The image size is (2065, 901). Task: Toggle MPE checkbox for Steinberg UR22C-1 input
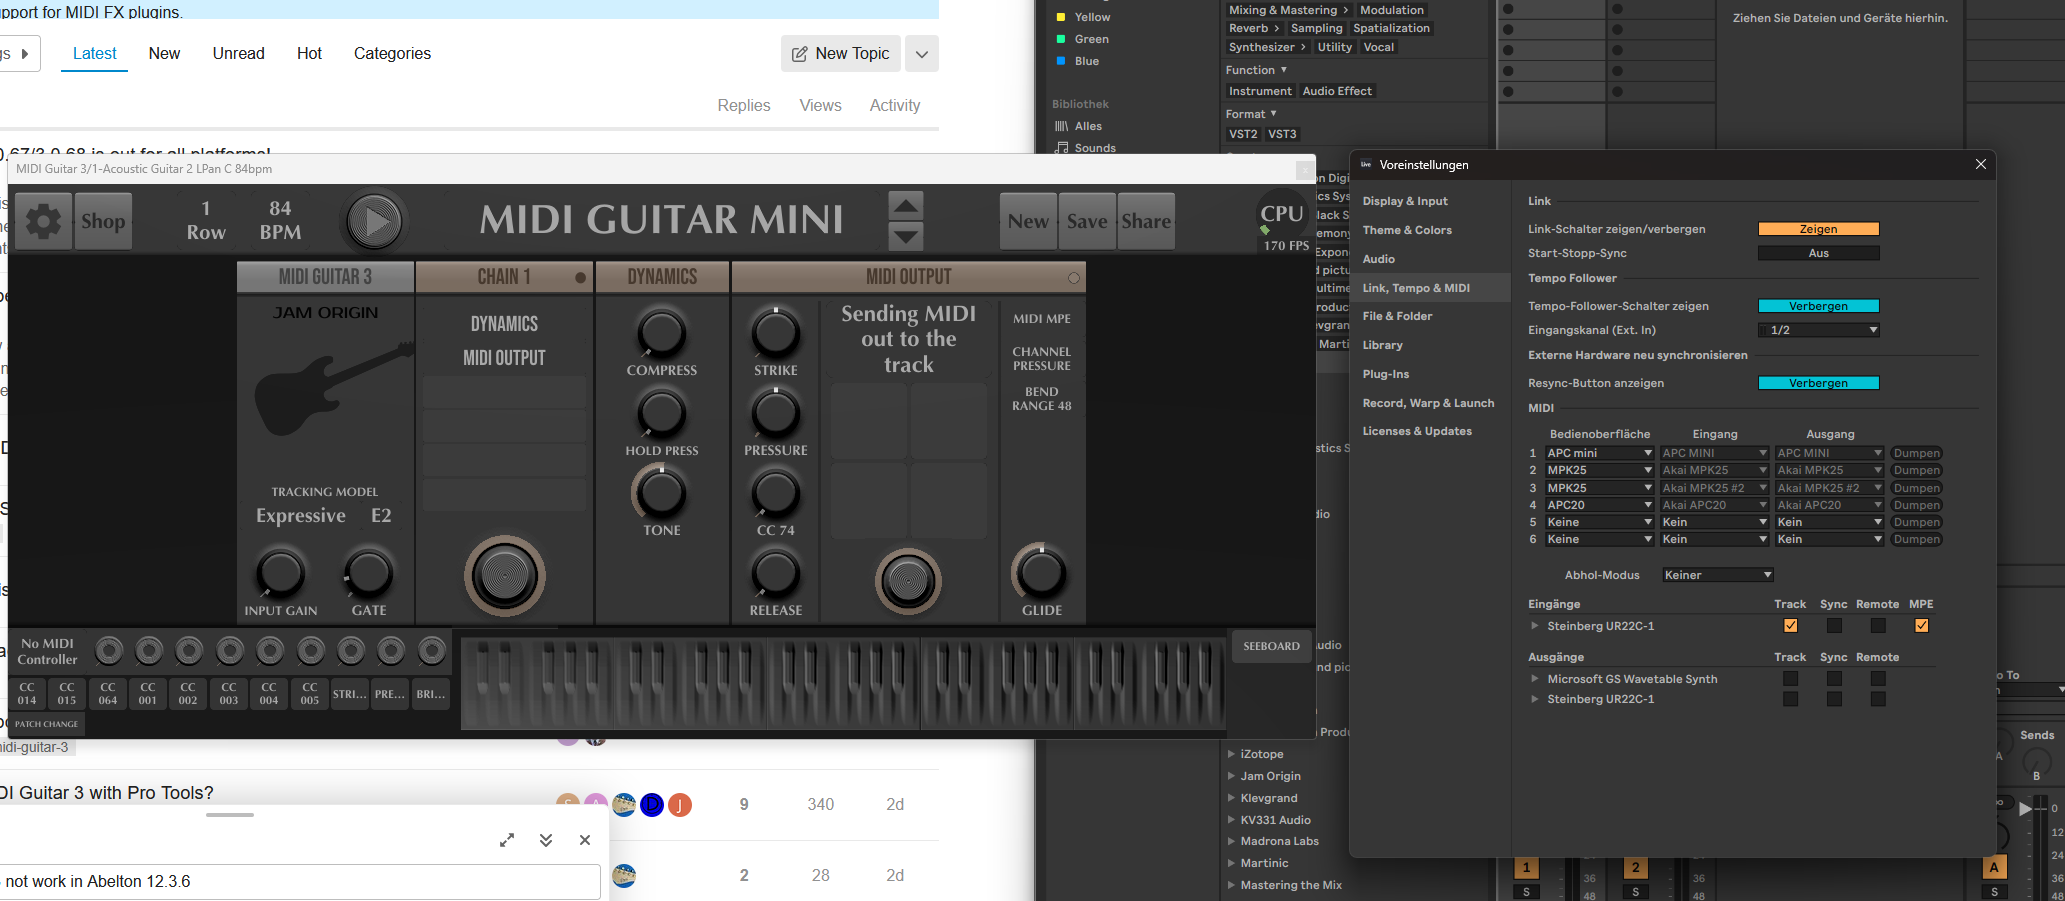click(x=1921, y=626)
